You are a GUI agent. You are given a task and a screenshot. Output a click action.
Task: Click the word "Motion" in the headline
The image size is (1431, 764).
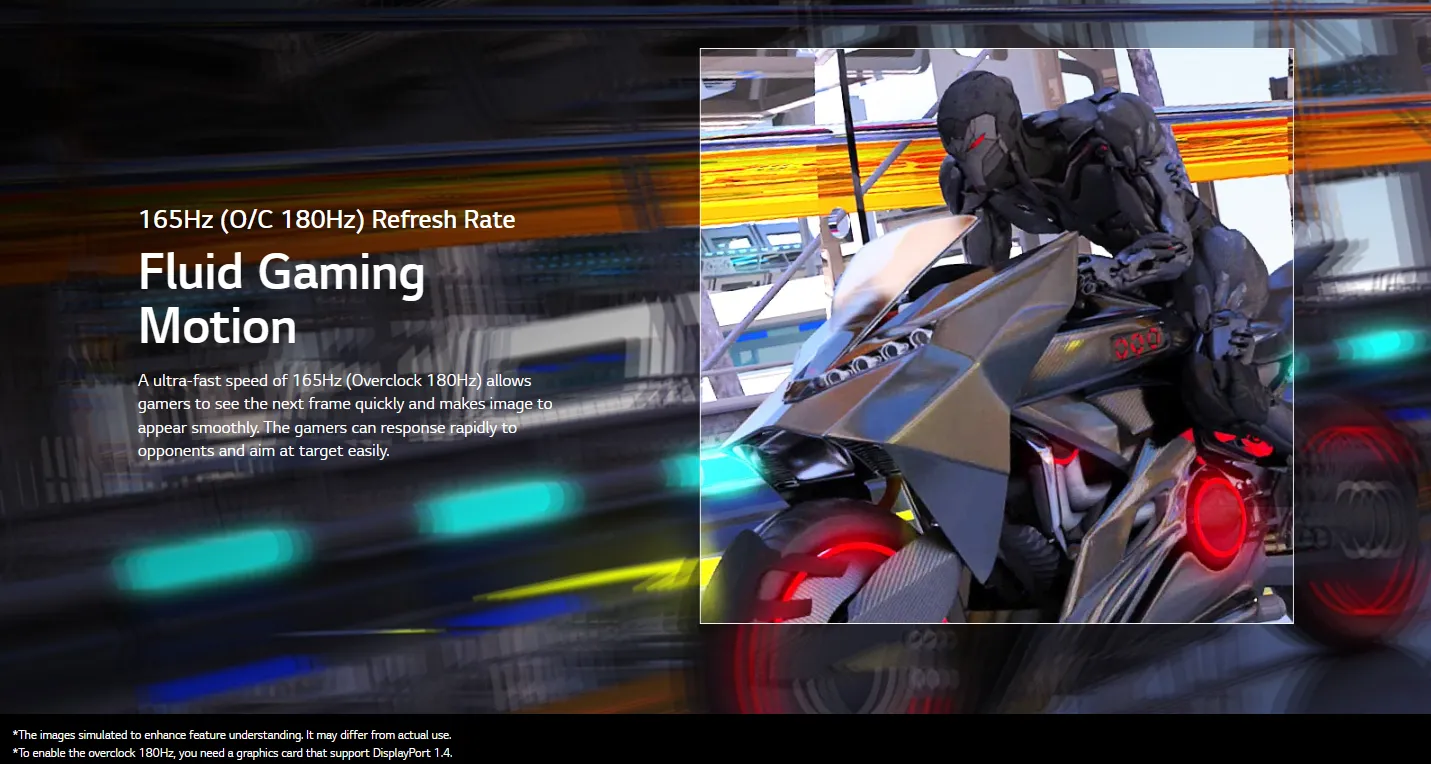click(x=217, y=326)
